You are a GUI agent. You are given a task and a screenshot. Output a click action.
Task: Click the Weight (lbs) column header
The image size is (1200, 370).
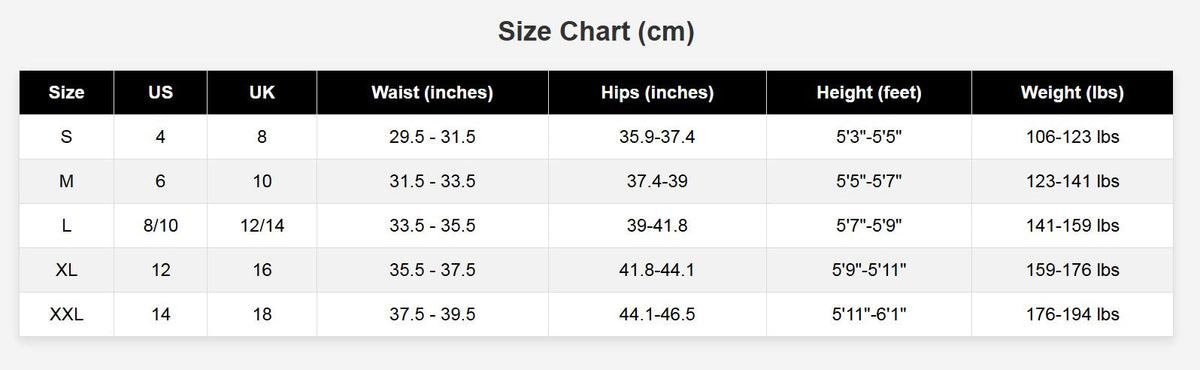coord(1072,93)
